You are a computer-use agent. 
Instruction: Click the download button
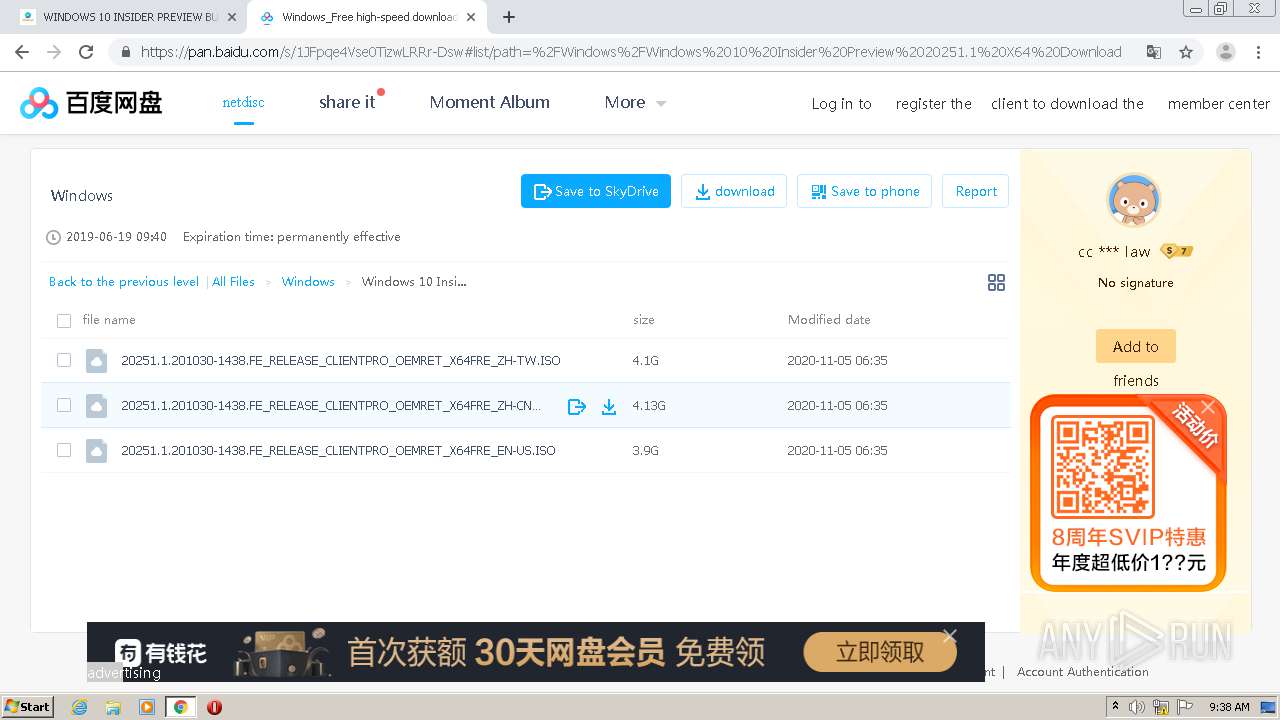pyautogui.click(x=734, y=191)
